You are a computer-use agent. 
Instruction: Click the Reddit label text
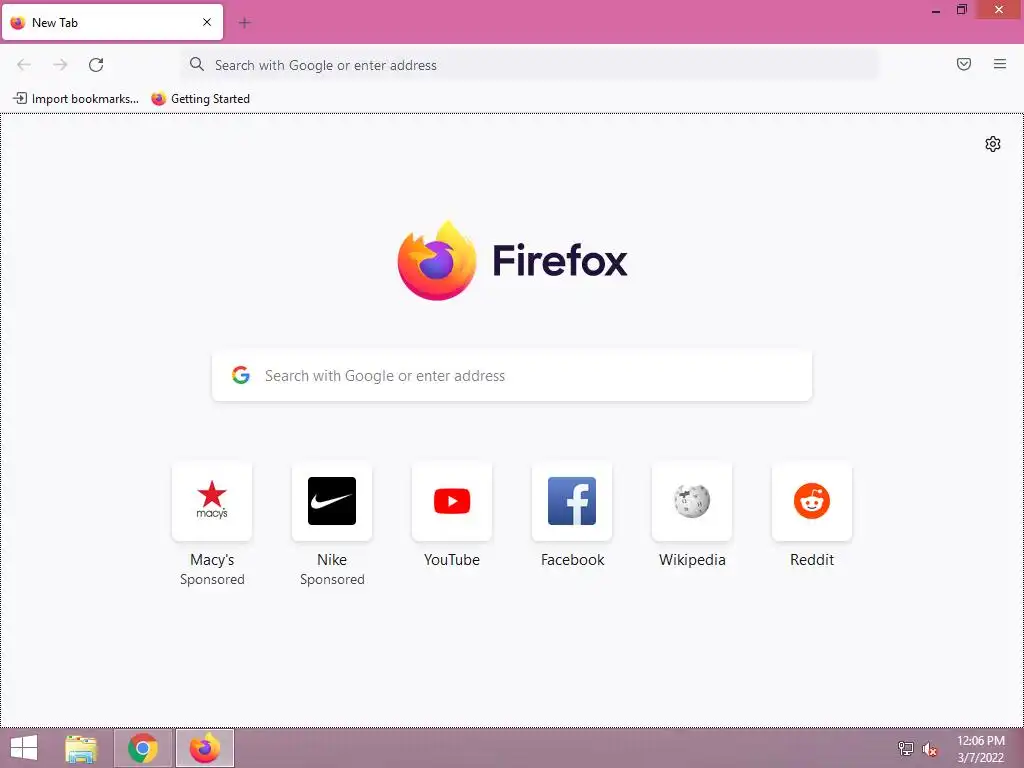[x=812, y=560]
